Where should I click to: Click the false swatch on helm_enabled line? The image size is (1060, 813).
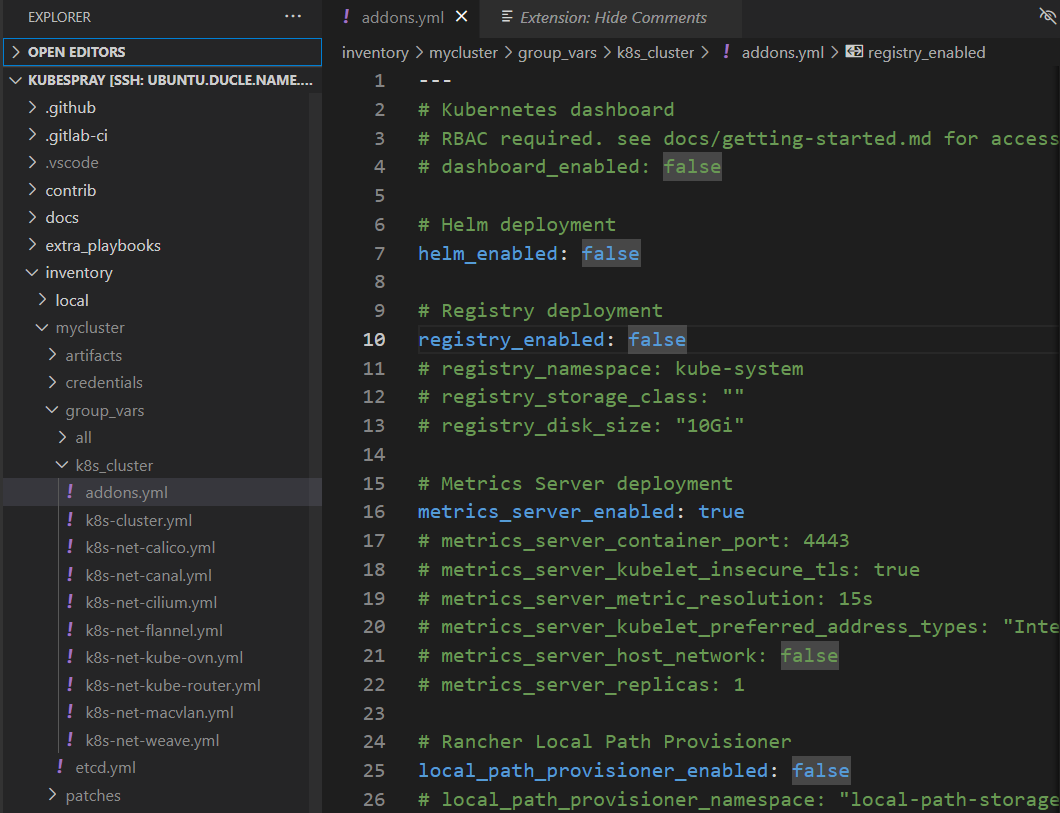click(610, 253)
